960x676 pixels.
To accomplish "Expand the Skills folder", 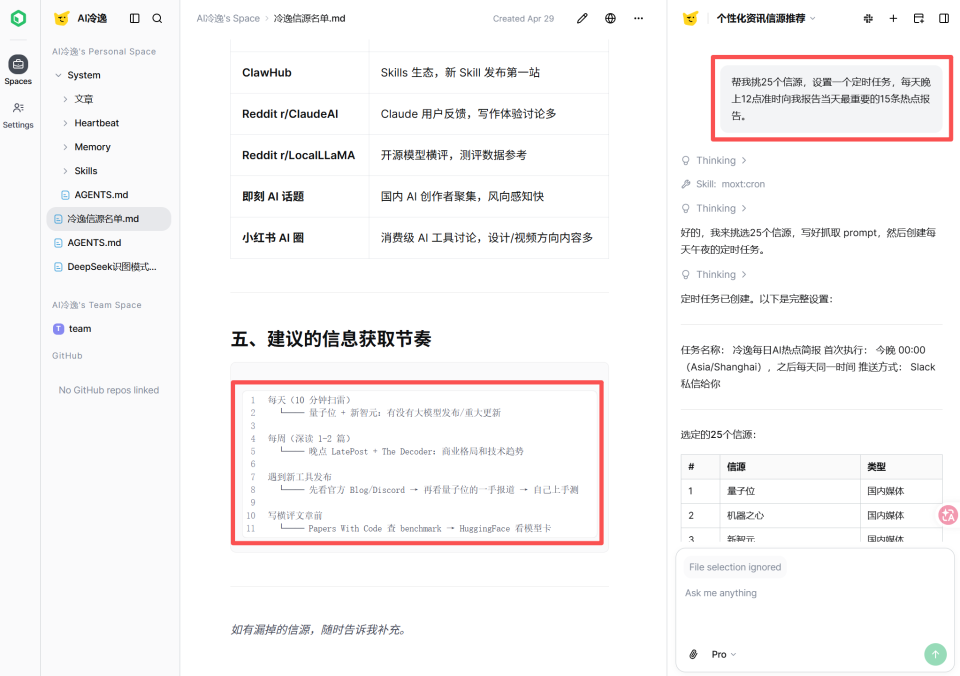I will coord(66,171).
